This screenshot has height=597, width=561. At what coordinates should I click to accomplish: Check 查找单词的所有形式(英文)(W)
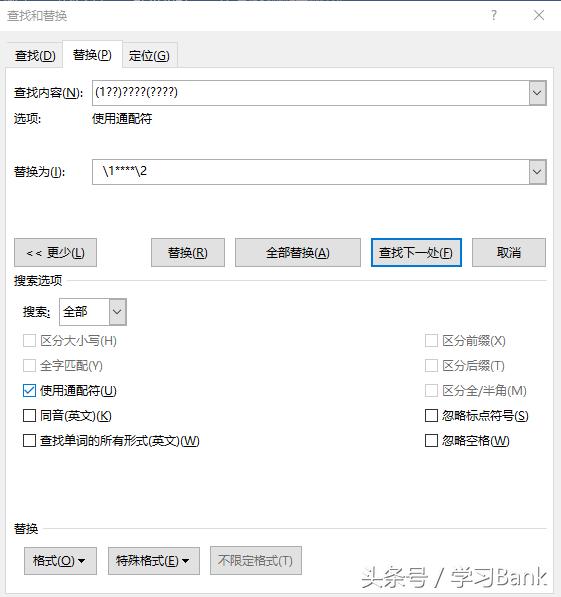click(29, 441)
